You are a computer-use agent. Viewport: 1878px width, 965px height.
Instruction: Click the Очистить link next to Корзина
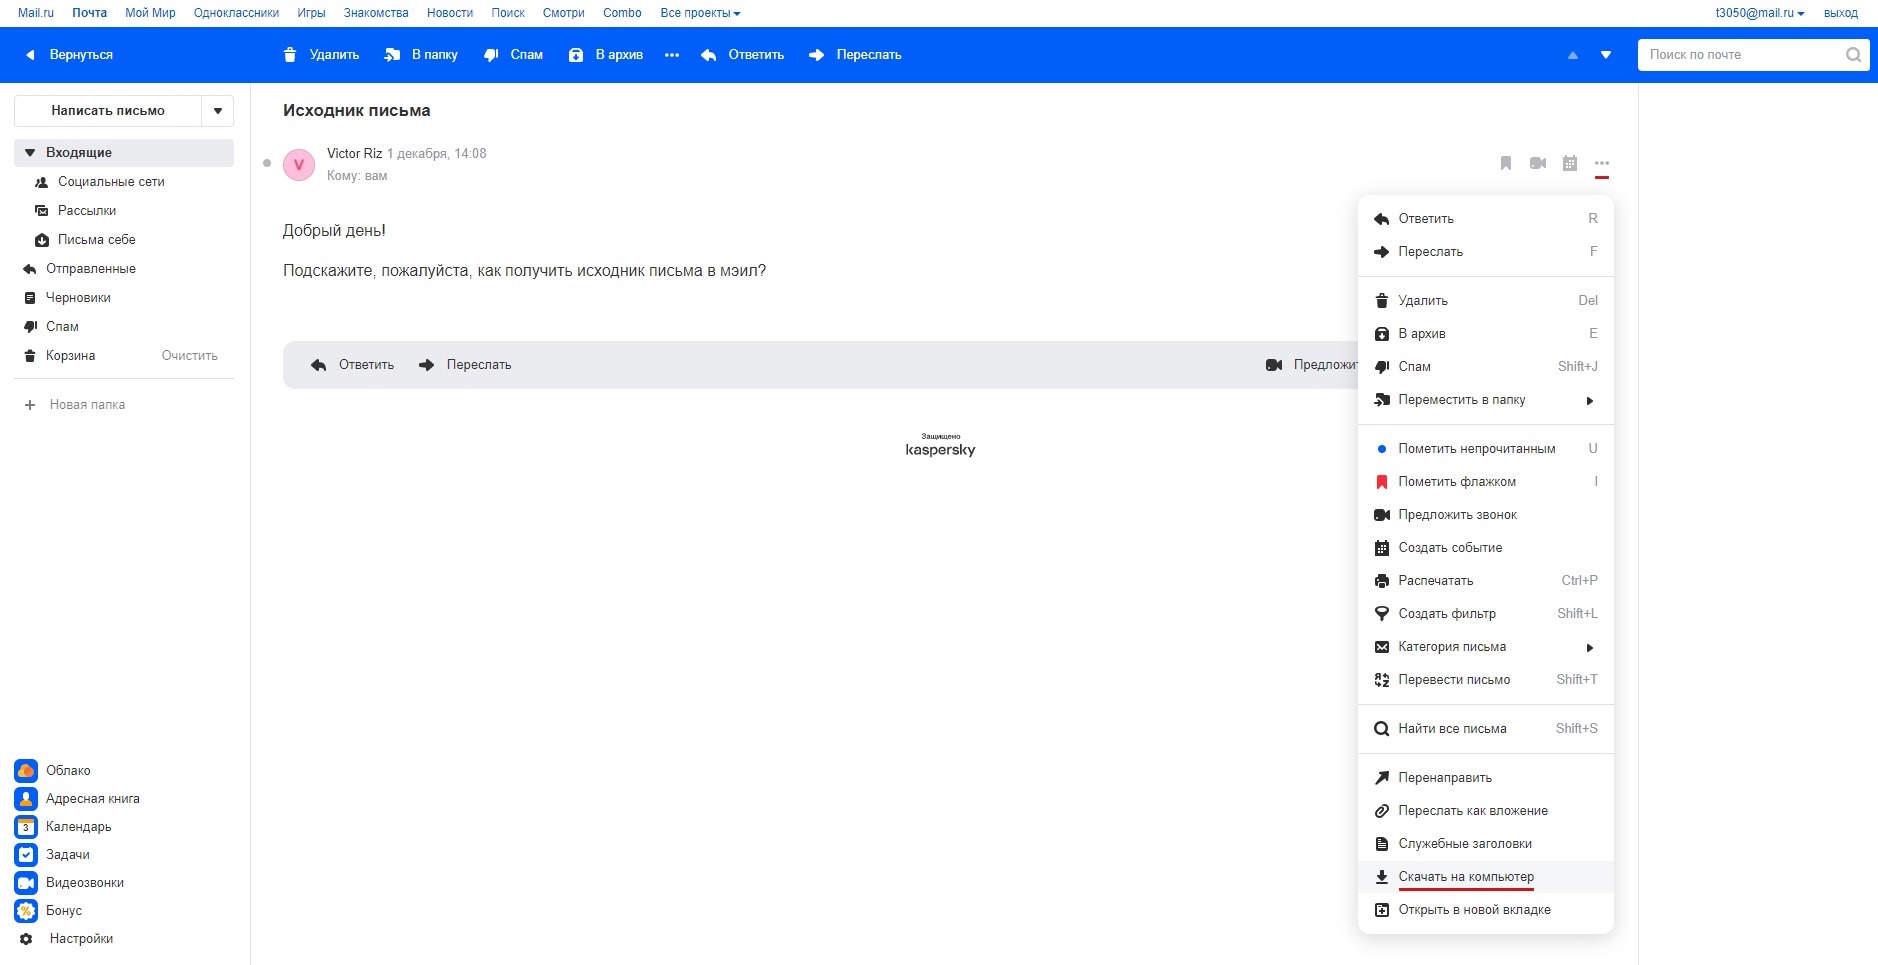(x=190, y=356)
